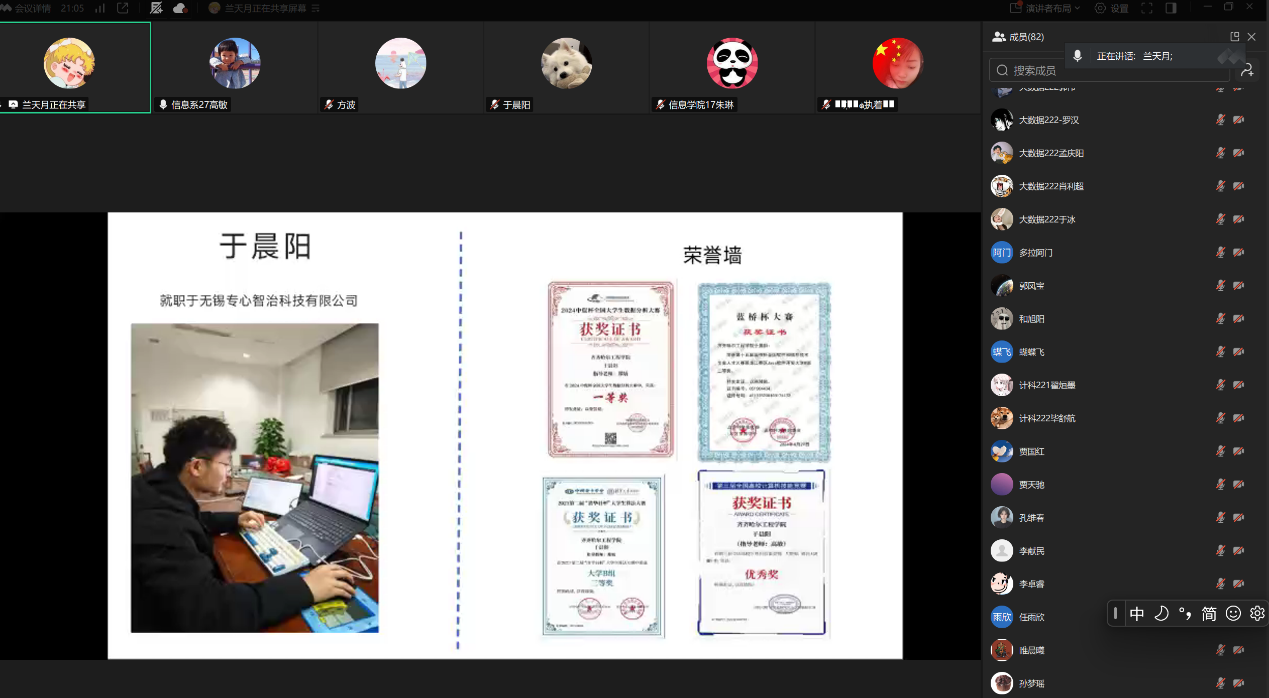The height and width of the screenshot is (698, 1269).
Task: Expand the list icon next to 兰天月正在共享屏幕
Action: (x=316, y=8)
